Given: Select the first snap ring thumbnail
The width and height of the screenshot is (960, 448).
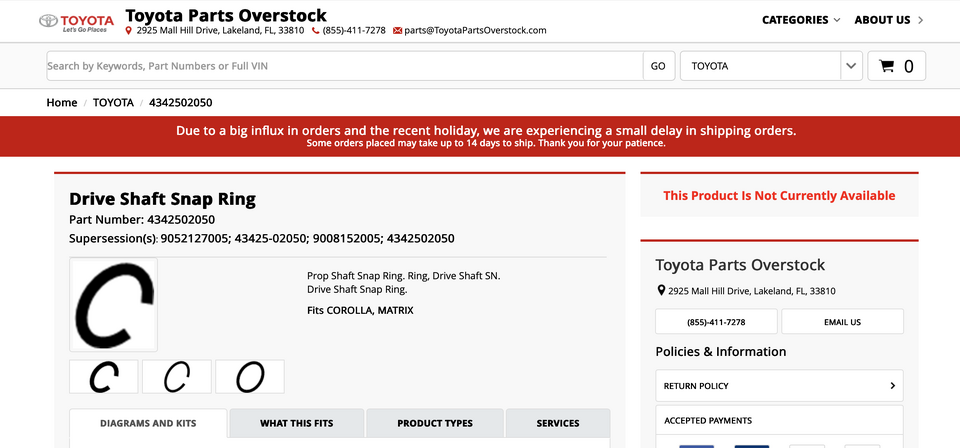Looking at the screenshot, I should click(x=103, y=376).
